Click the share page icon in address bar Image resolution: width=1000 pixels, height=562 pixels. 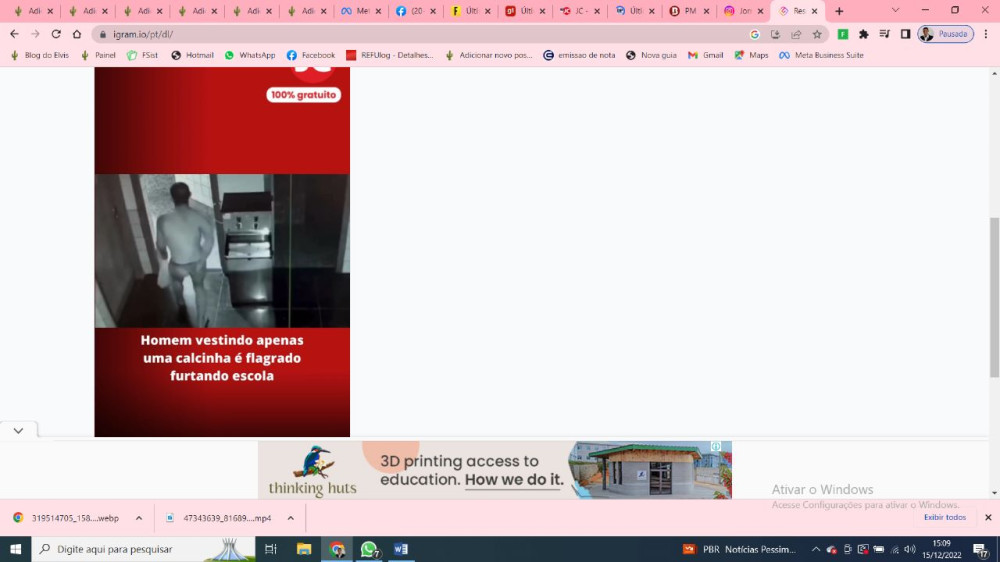tap(796, 34)
